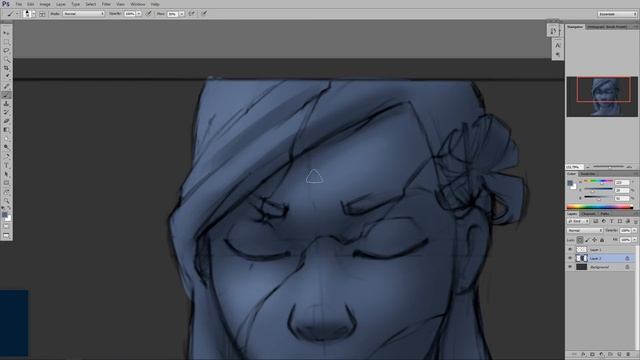The image size is (640, 360).
Task: Select the Lasso tool
Action: coord(6,50)
